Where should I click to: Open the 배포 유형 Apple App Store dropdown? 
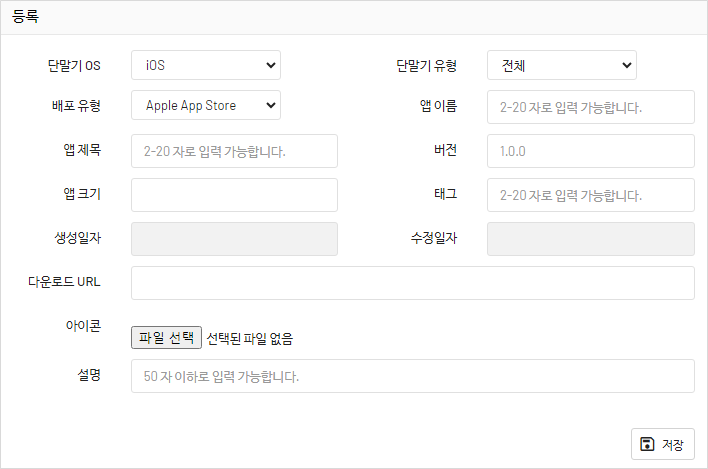click(x=206, y=104)
